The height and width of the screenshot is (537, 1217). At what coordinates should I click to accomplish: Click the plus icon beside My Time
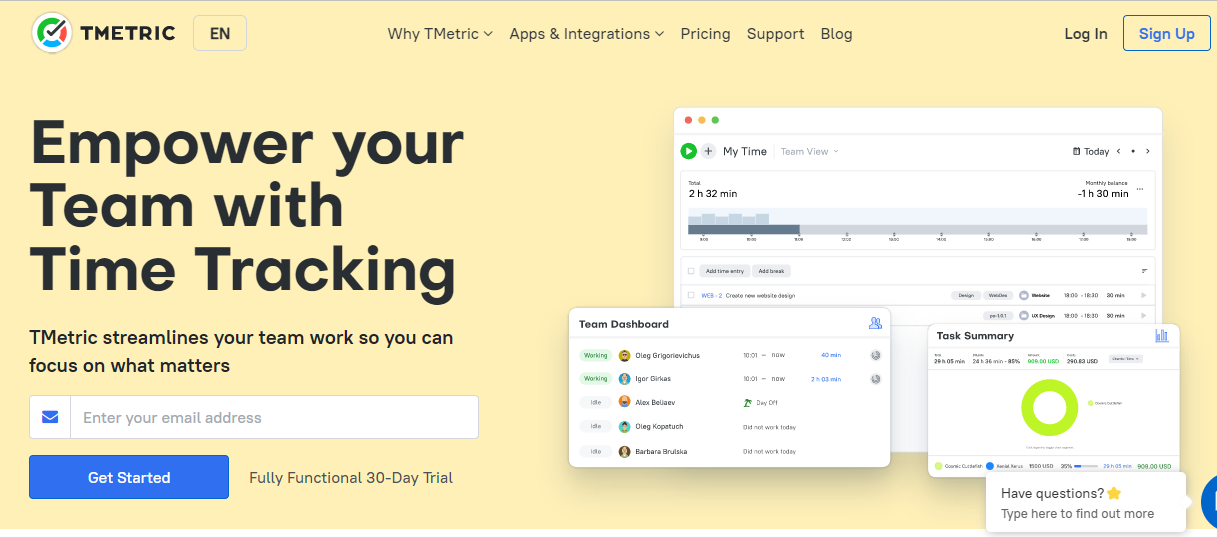pos(708,151)
